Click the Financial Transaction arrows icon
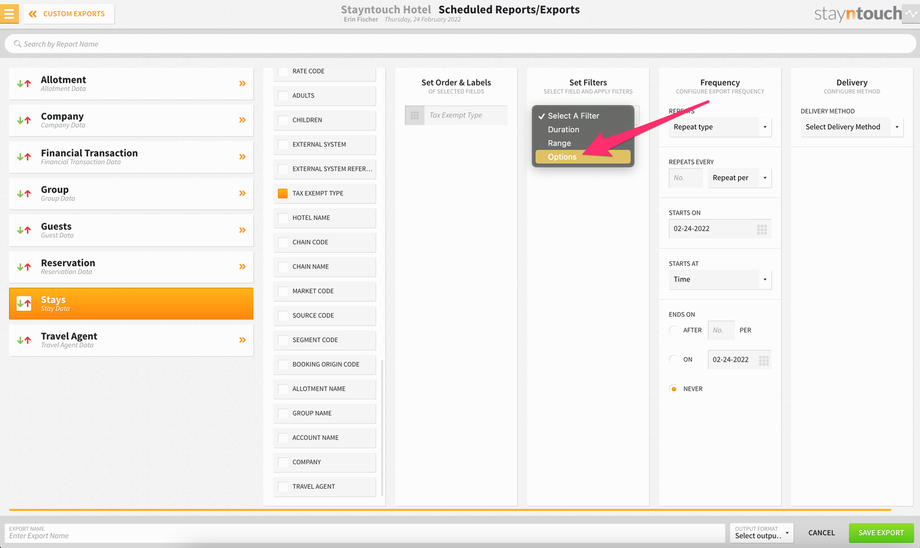The width and height of the screenshot is (920, 548). click(x=24, y=157)
